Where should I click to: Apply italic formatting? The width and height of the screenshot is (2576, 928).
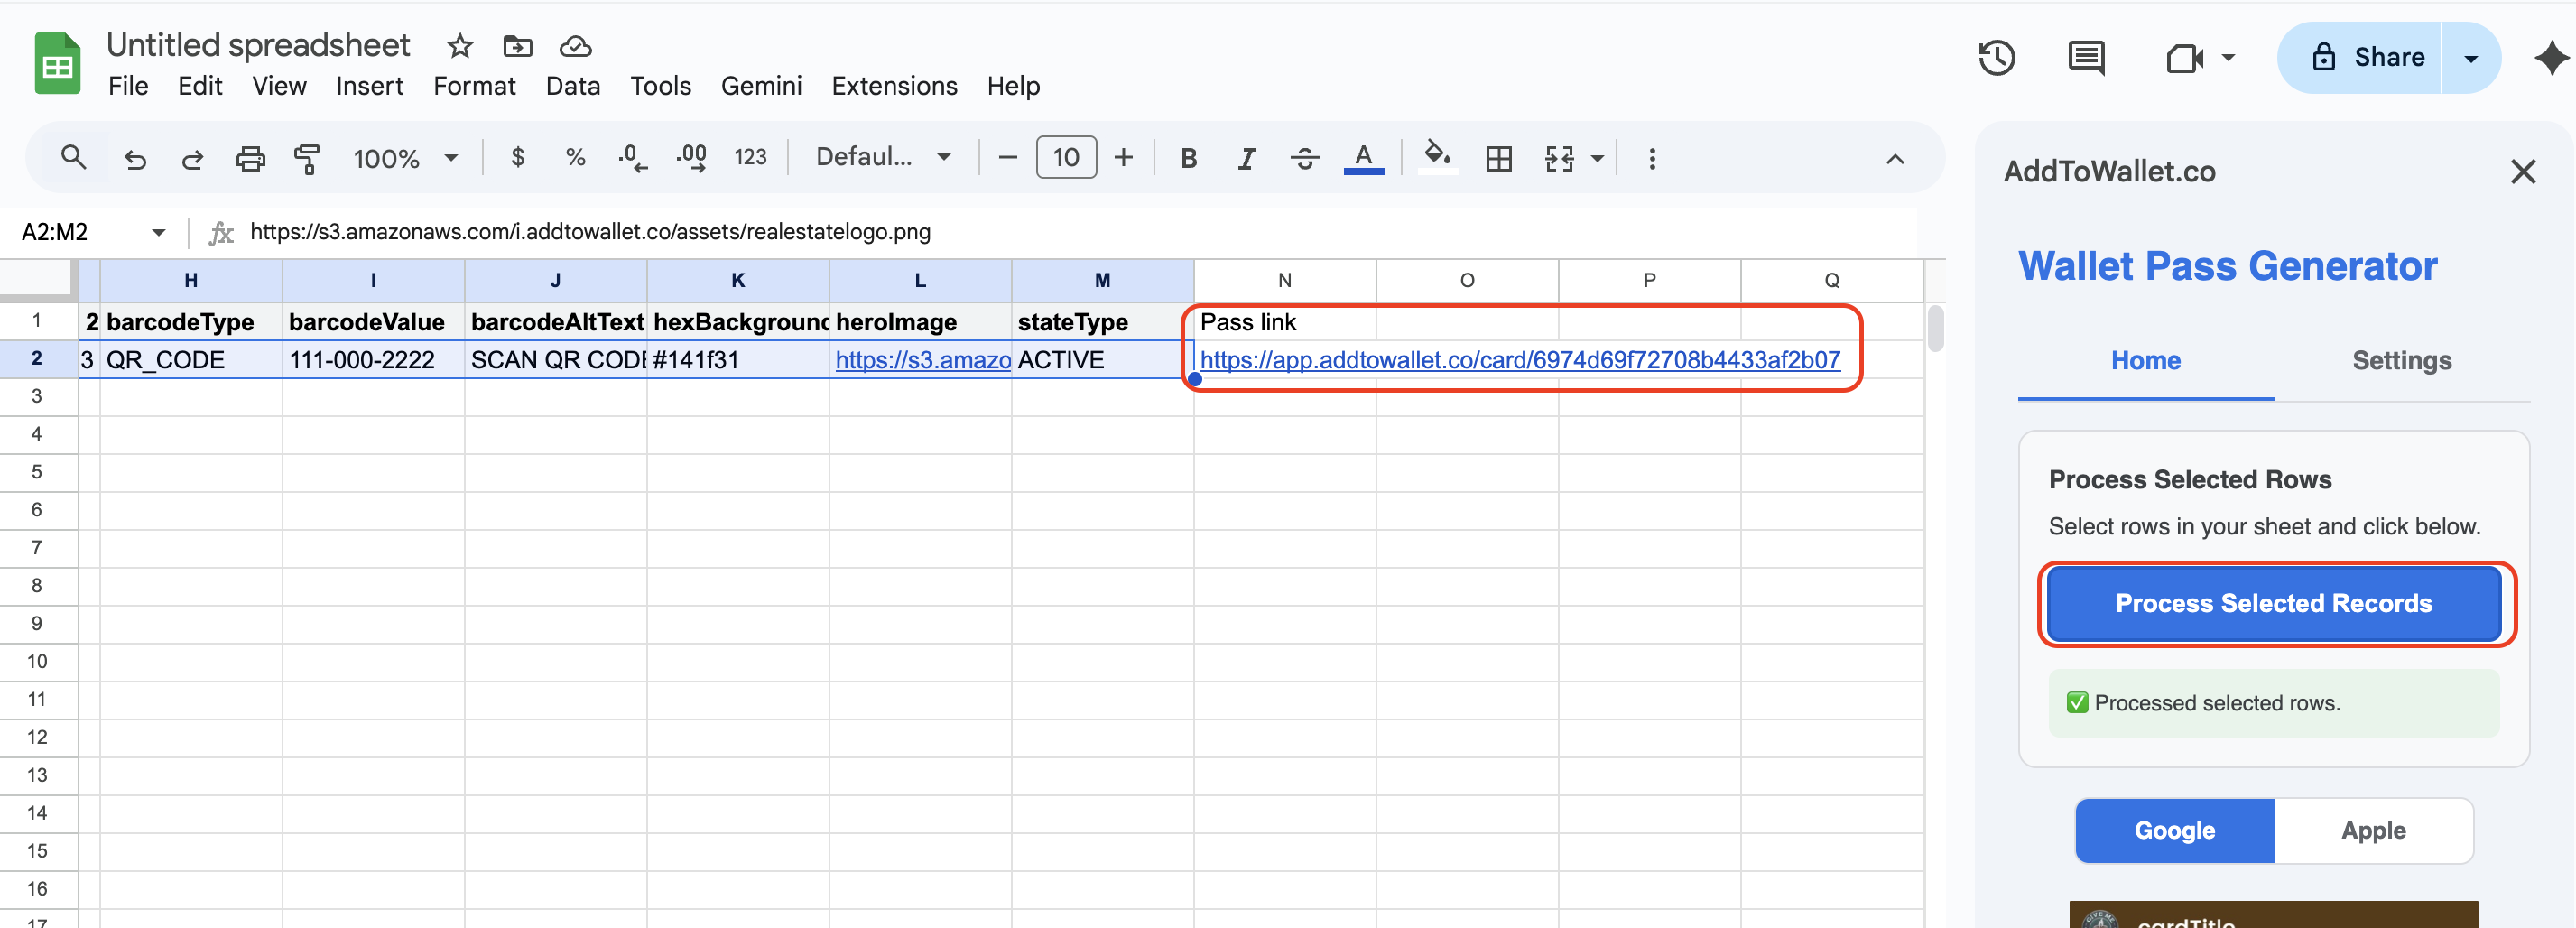1246,158
